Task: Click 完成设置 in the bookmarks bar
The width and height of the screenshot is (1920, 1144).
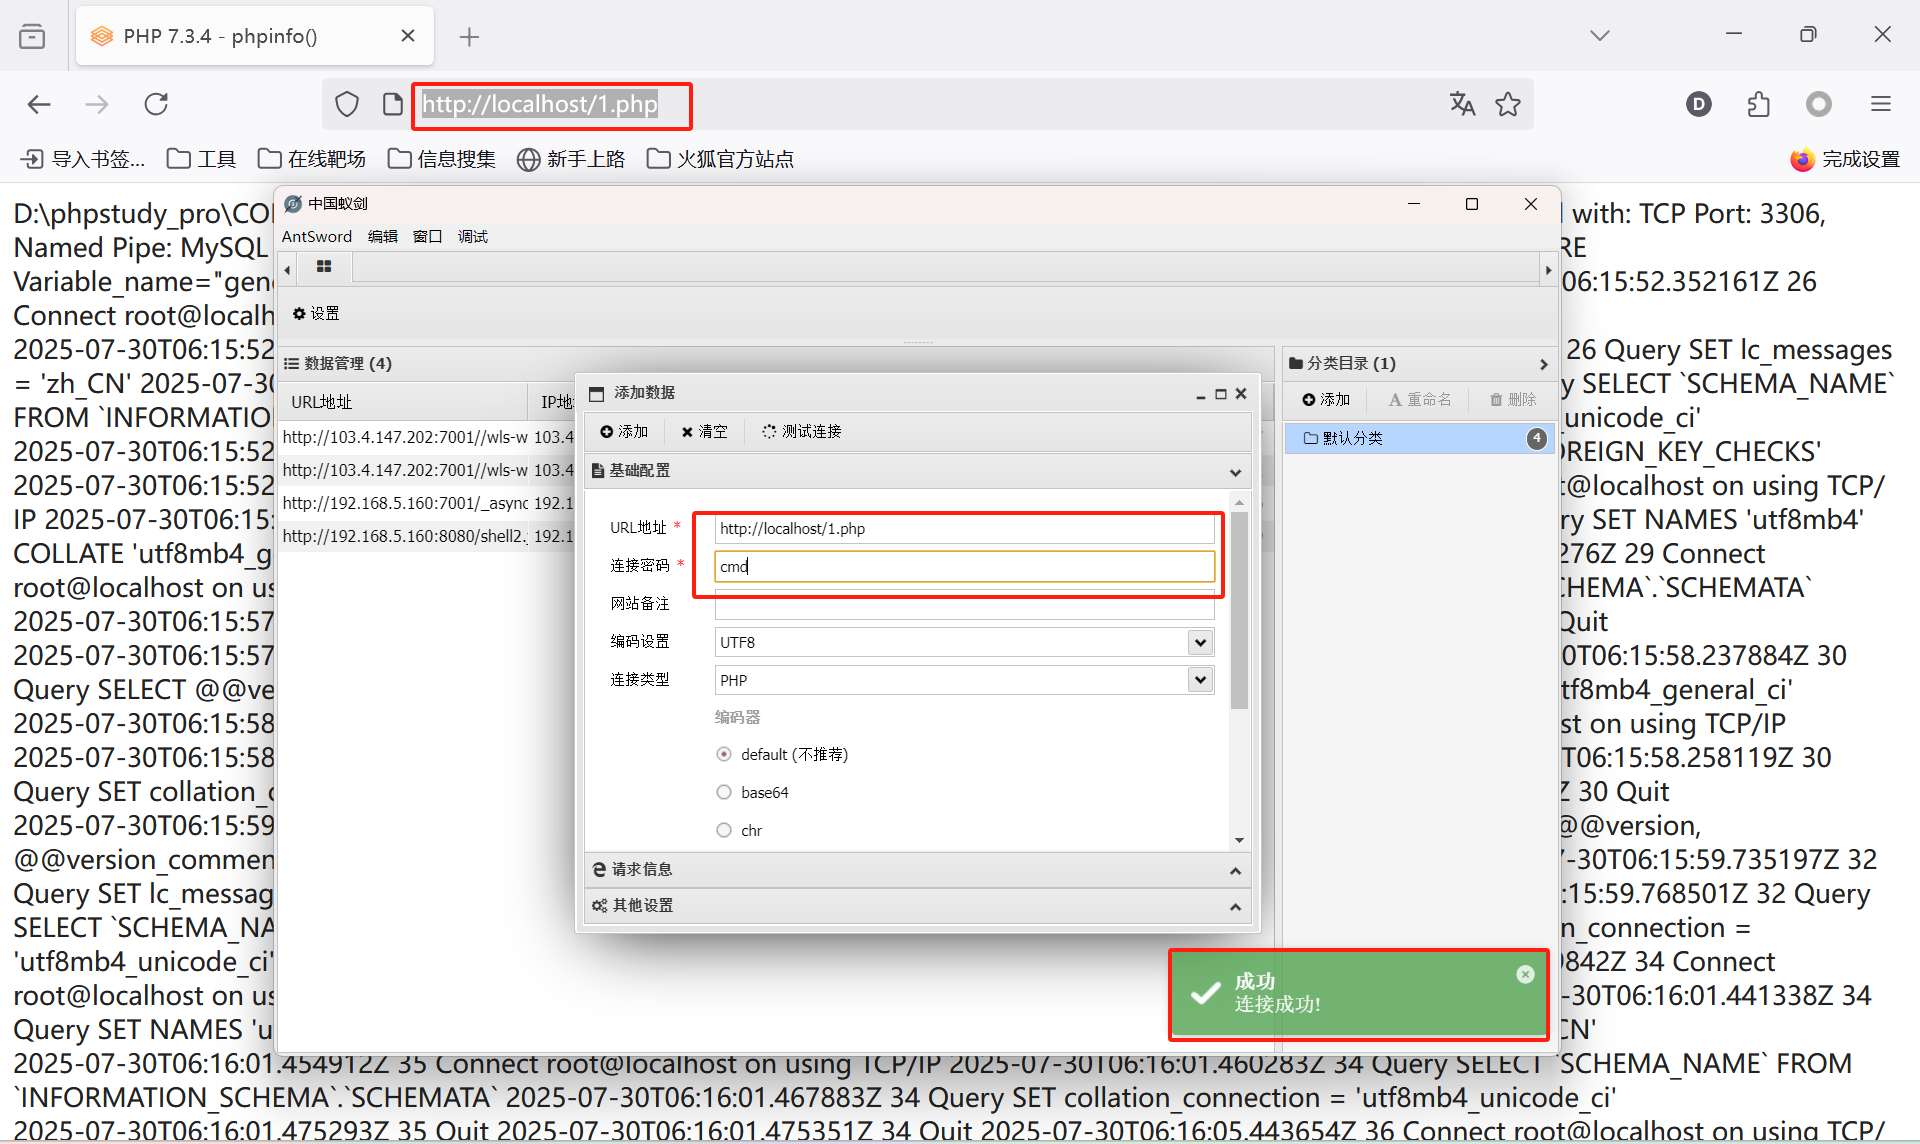Action: pyautogui.click(x=1845, y=159)
